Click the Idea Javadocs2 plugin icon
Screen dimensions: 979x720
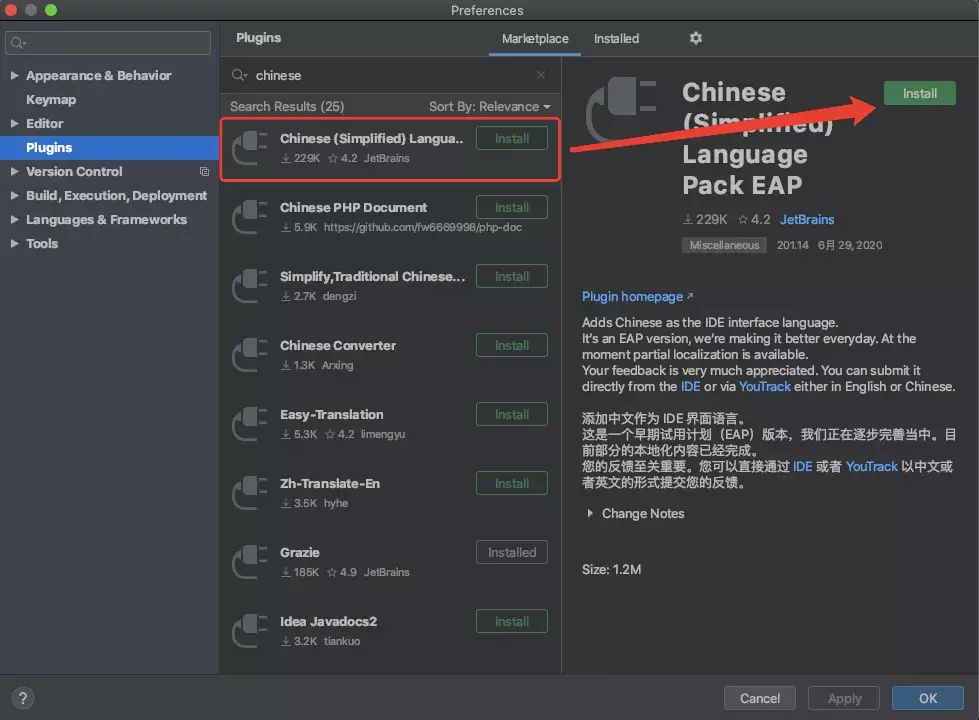(x=250, y=631)
